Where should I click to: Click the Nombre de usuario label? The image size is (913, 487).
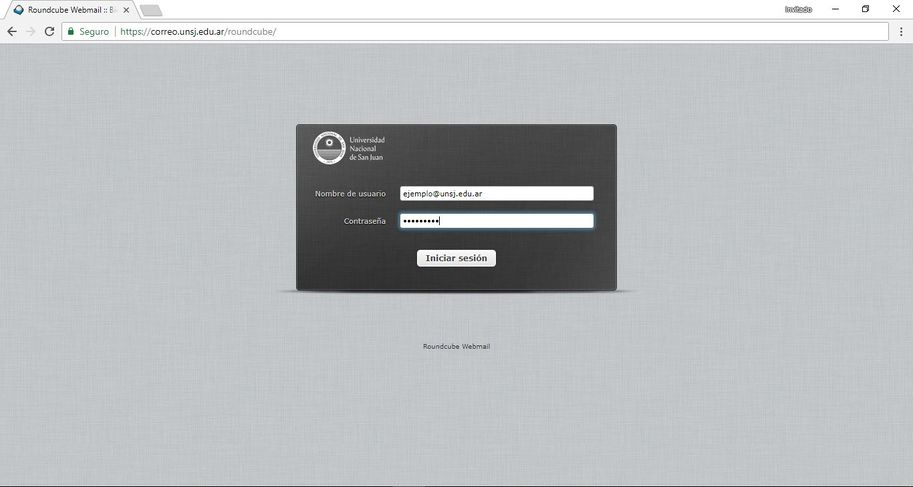(x=350, y=194)
